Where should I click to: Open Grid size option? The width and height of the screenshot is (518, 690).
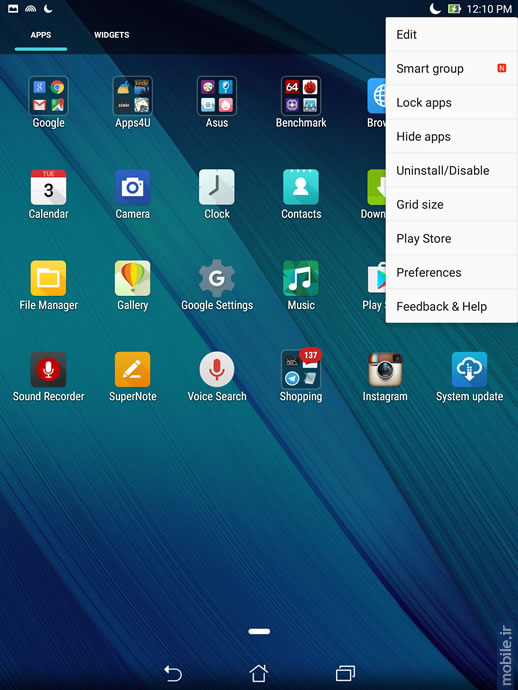point(452,204)
